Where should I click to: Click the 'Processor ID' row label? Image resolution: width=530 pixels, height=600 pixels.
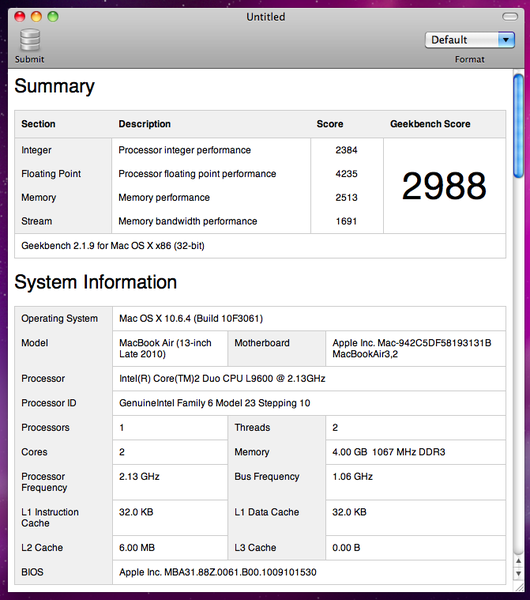(49, 403)
